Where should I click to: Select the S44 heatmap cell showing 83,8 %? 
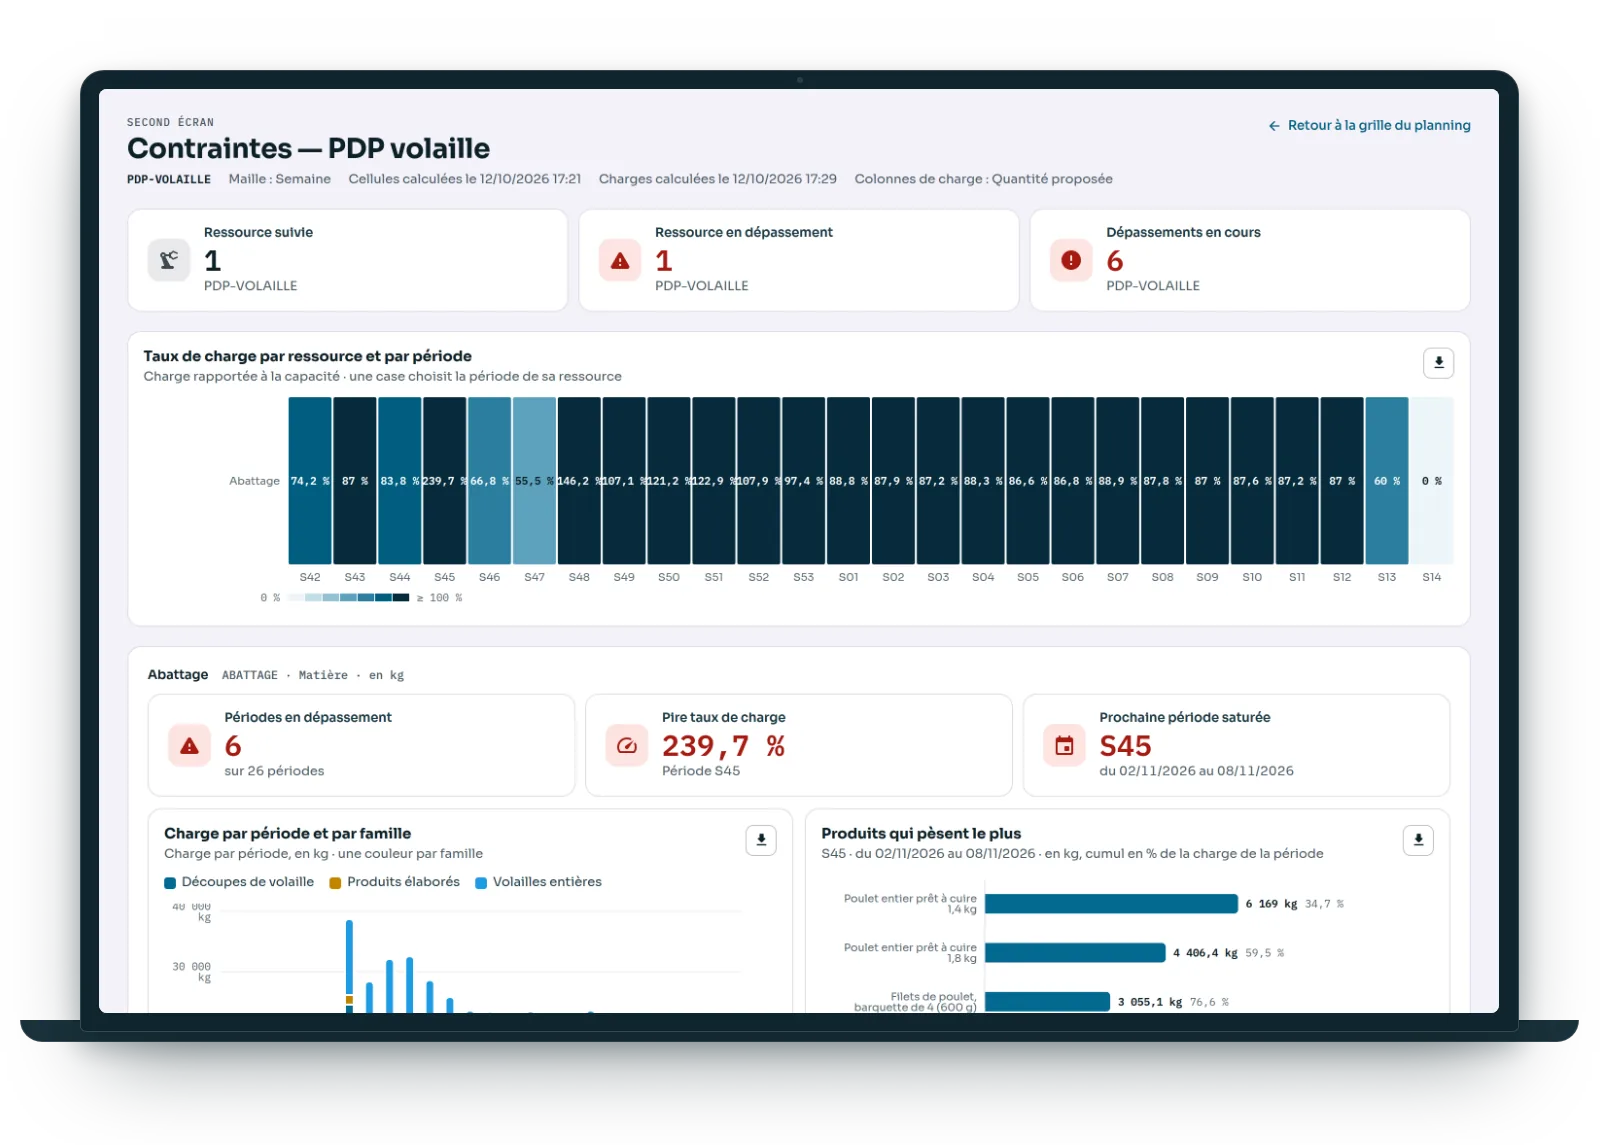point(400,481)
